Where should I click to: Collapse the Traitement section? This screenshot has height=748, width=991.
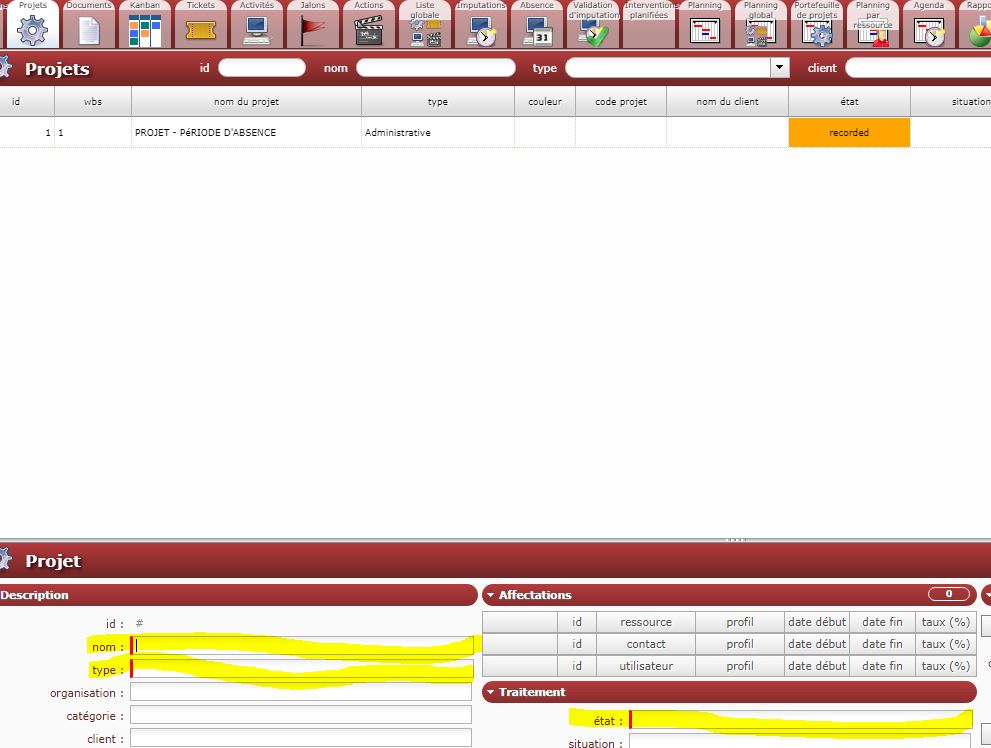click(491, 692)
